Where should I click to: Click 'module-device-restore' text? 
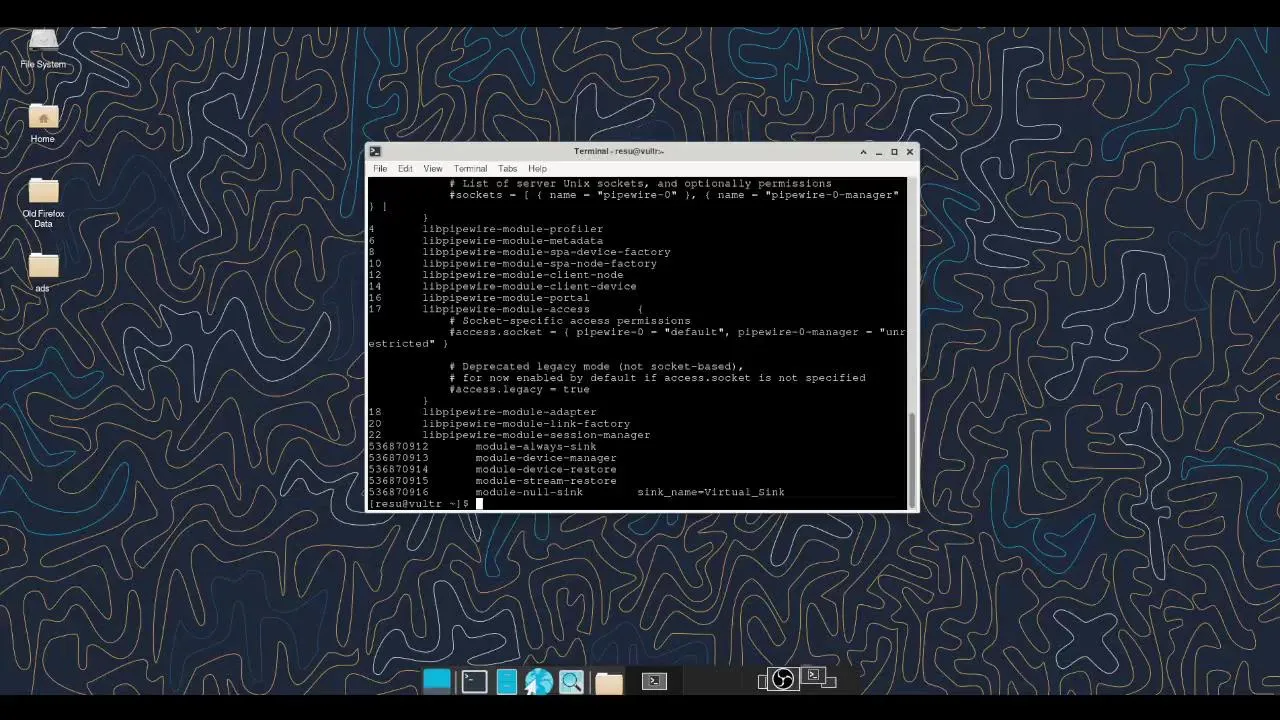point(546,470)
